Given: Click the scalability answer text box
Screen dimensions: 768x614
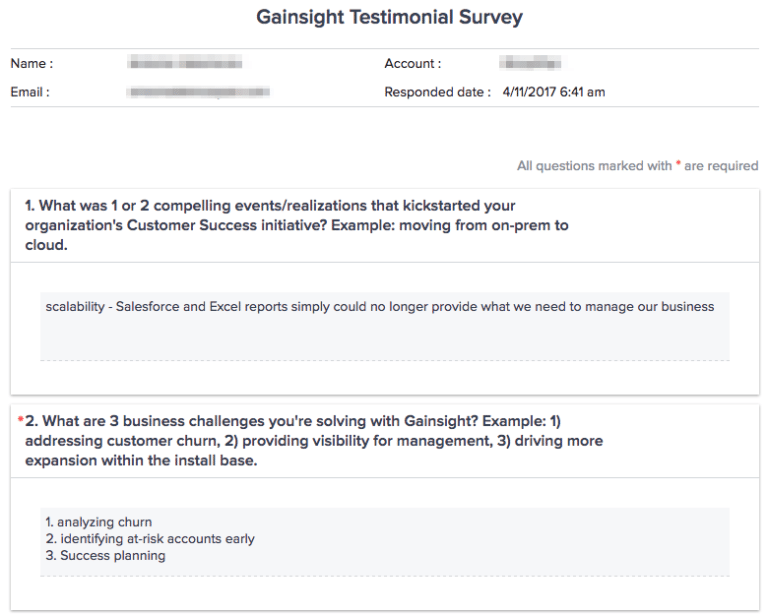Looking at the screenshot, I should (380, 307).
